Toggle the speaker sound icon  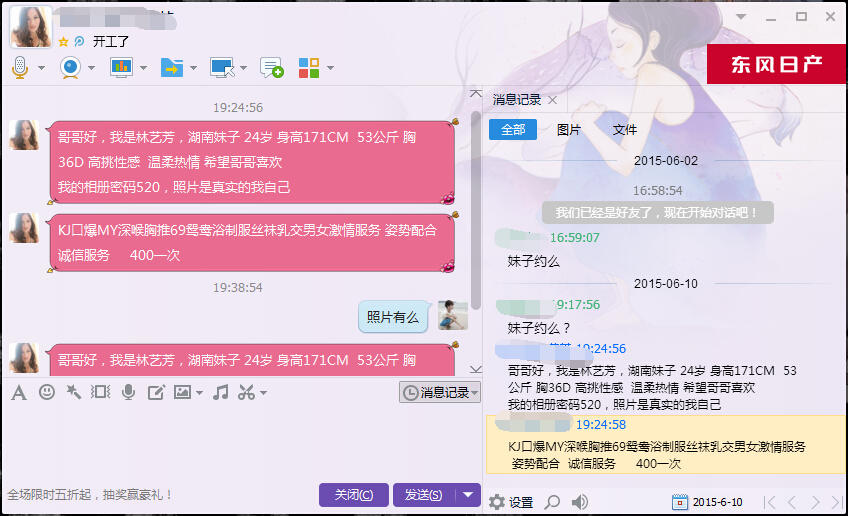tap(580, 502)
